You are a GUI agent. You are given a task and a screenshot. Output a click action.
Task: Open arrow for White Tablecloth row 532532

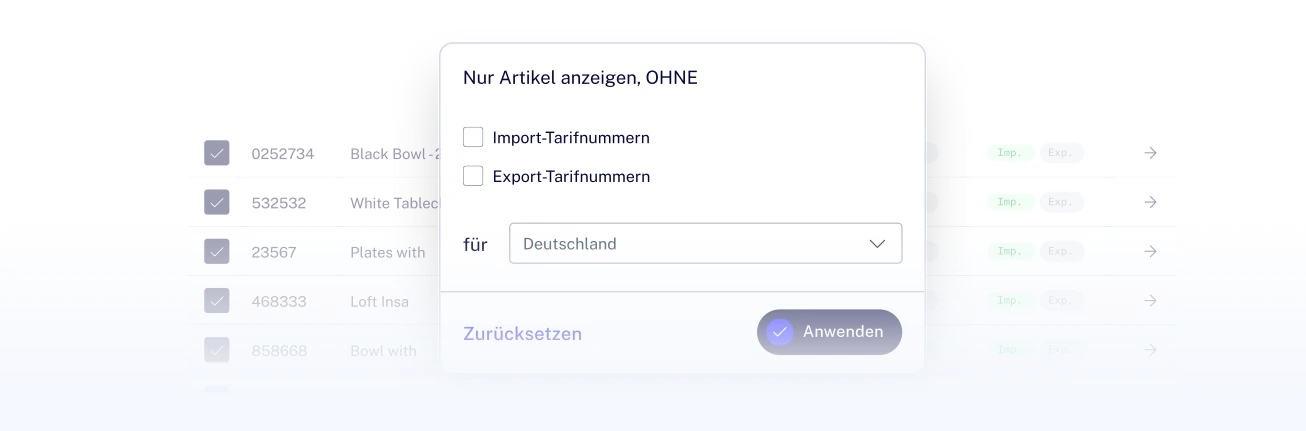point(1150,202)
